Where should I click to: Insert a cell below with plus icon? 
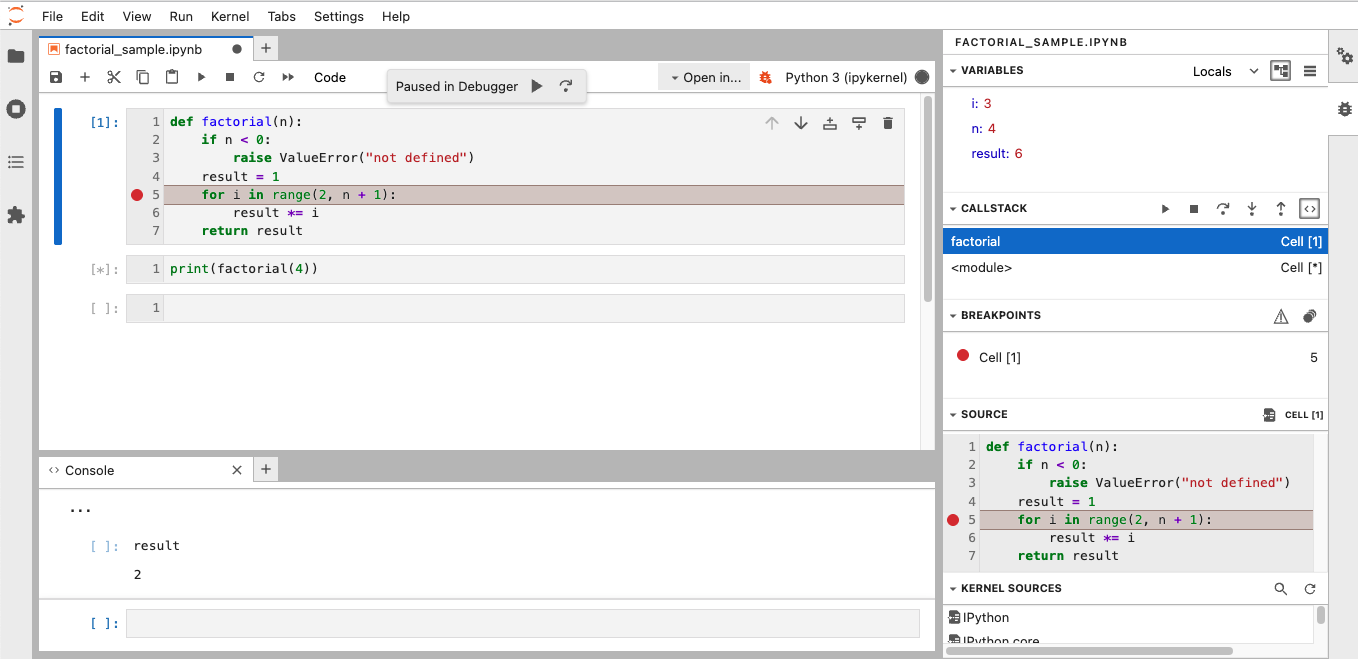click(x=85, y=77)
